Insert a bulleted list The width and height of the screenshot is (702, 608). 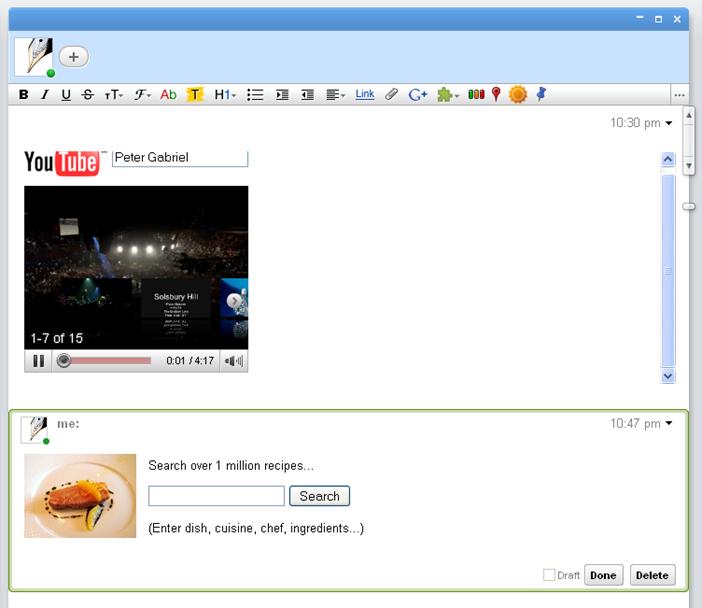pyautogui.click(x=255, y=94)
